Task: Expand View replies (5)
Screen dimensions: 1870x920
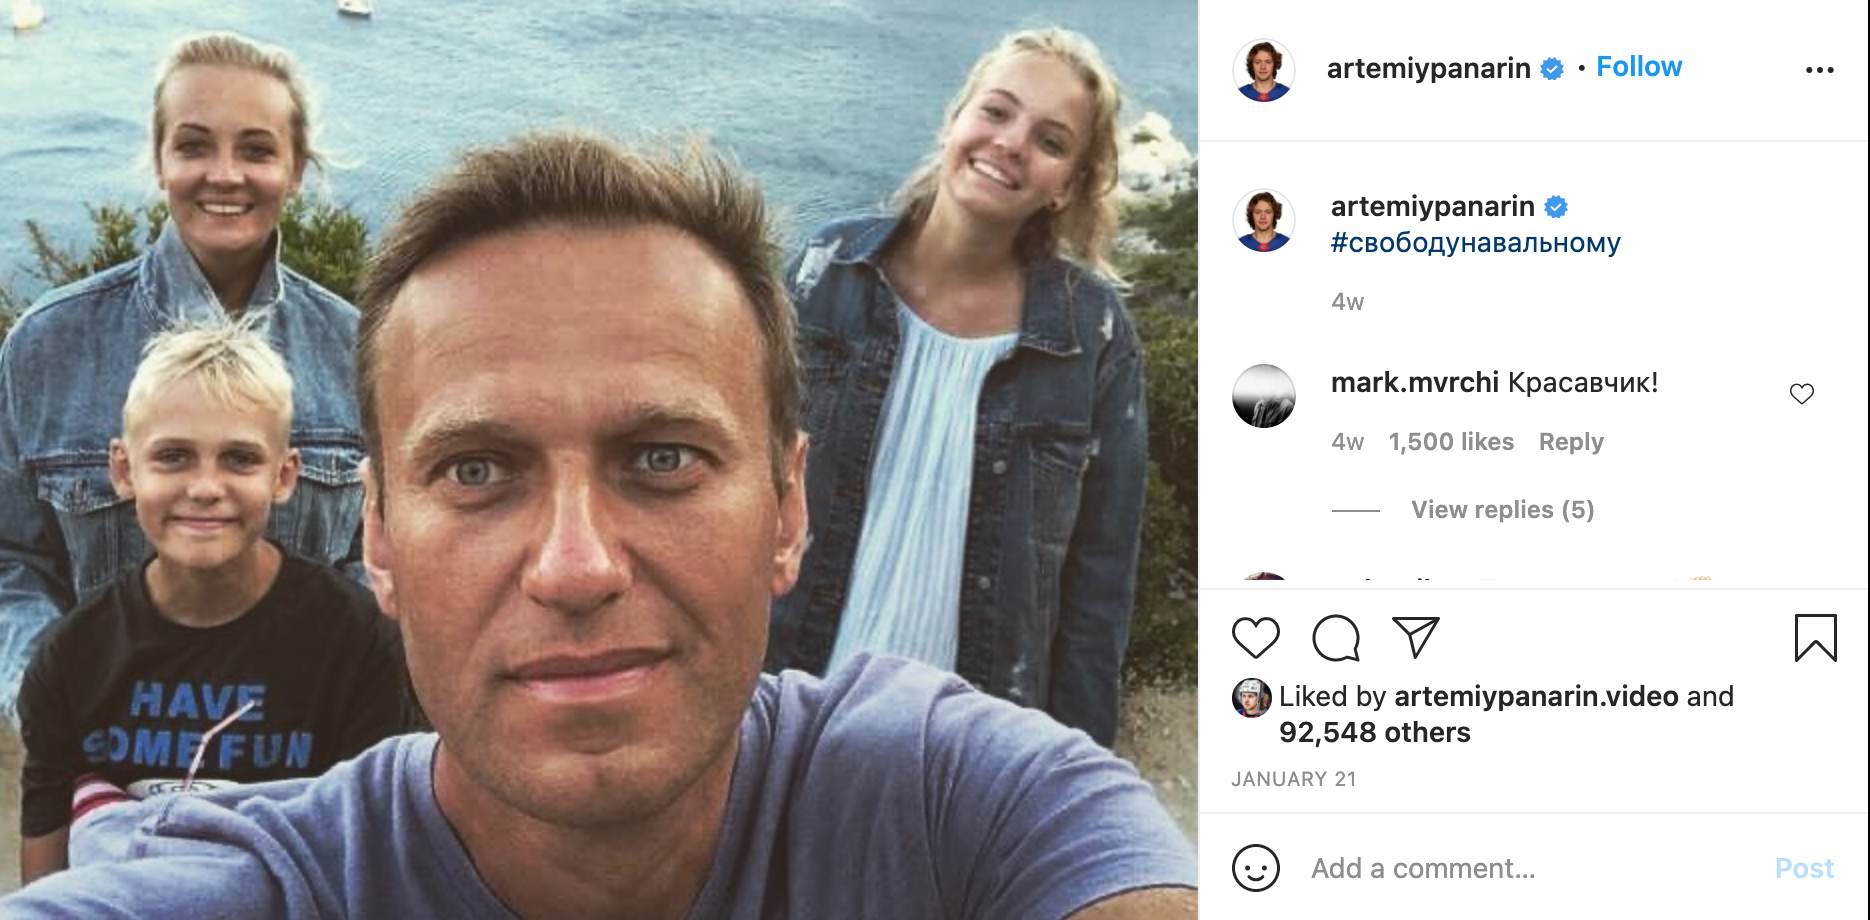Action: (x=1503, y=510)
